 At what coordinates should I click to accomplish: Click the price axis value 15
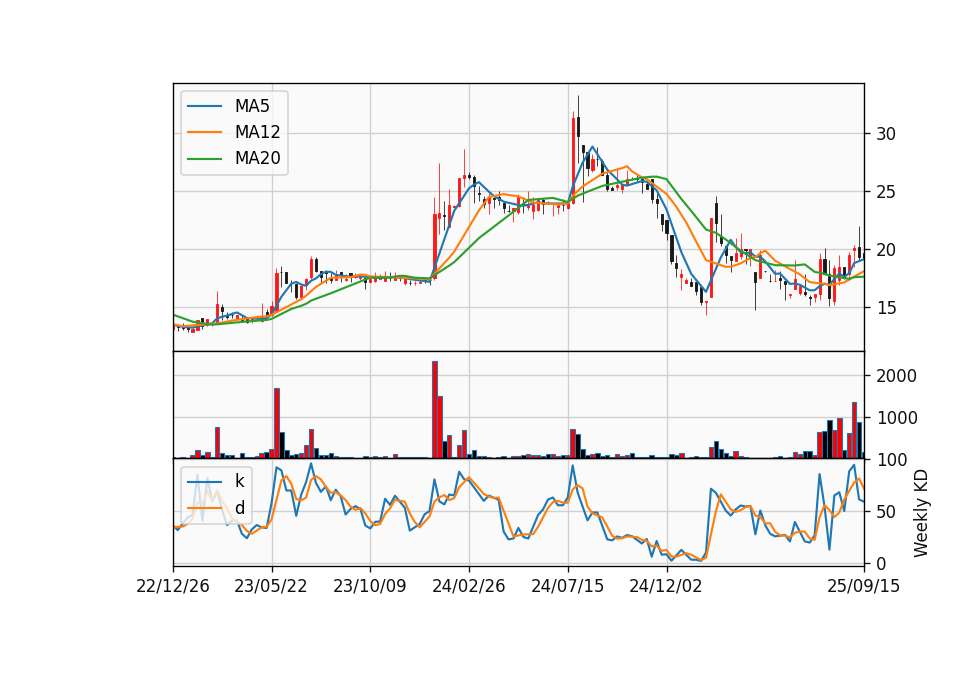click(x=886, y=308)
